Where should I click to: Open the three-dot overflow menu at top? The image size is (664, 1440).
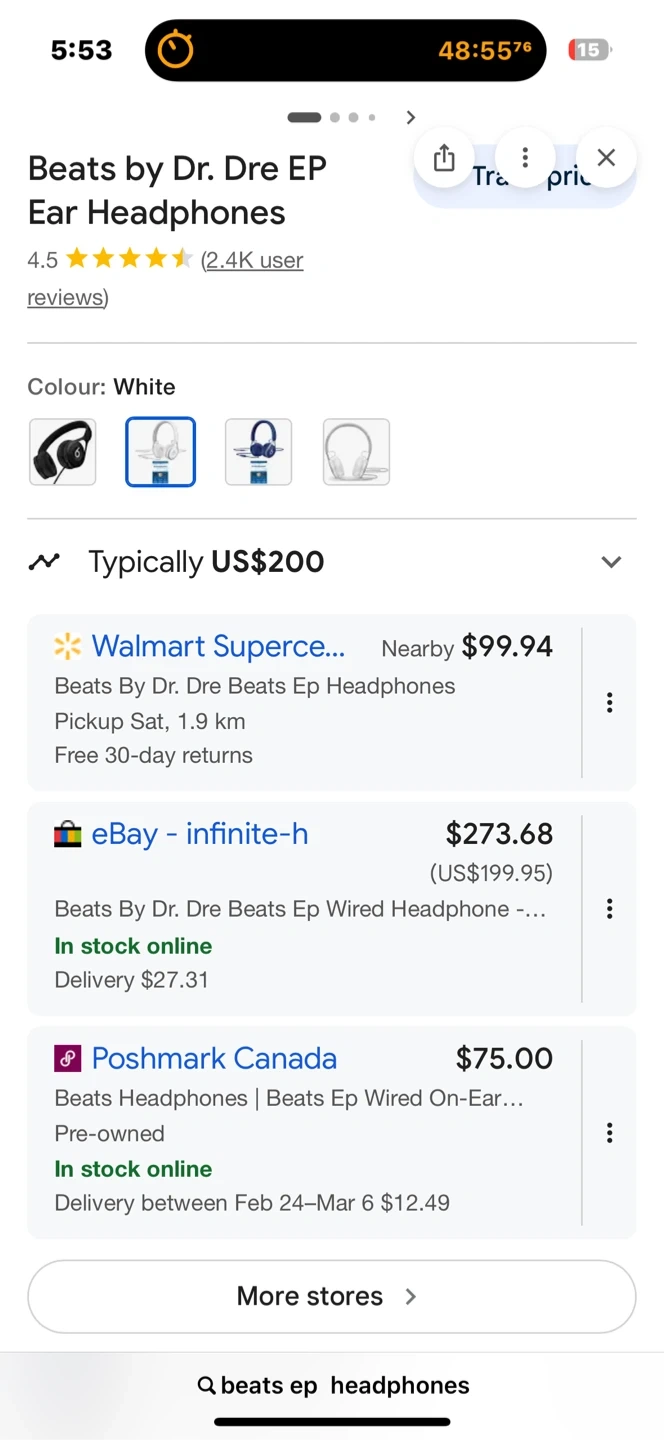pyautogui.click(x=525, y=158)
